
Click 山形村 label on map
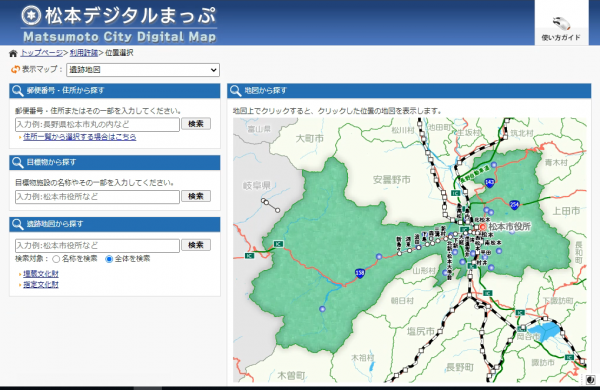pos(424,271)
